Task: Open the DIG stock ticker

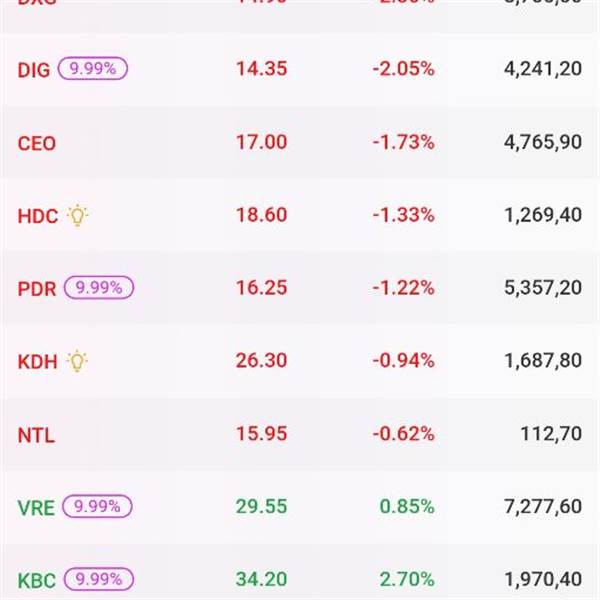Action: [33, 70]
